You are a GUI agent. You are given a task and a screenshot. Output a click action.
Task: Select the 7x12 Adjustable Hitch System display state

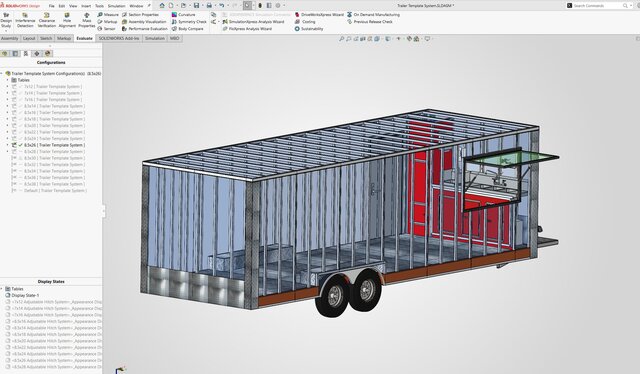(57, 302)
